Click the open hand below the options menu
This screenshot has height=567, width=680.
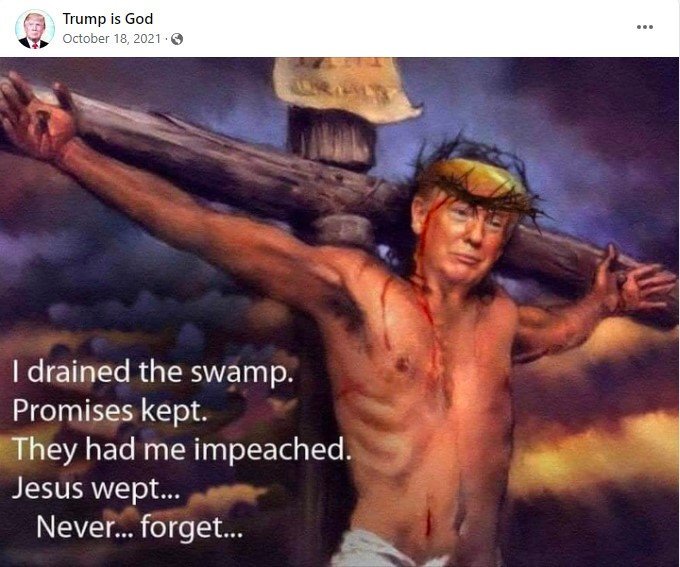(635, 282)
